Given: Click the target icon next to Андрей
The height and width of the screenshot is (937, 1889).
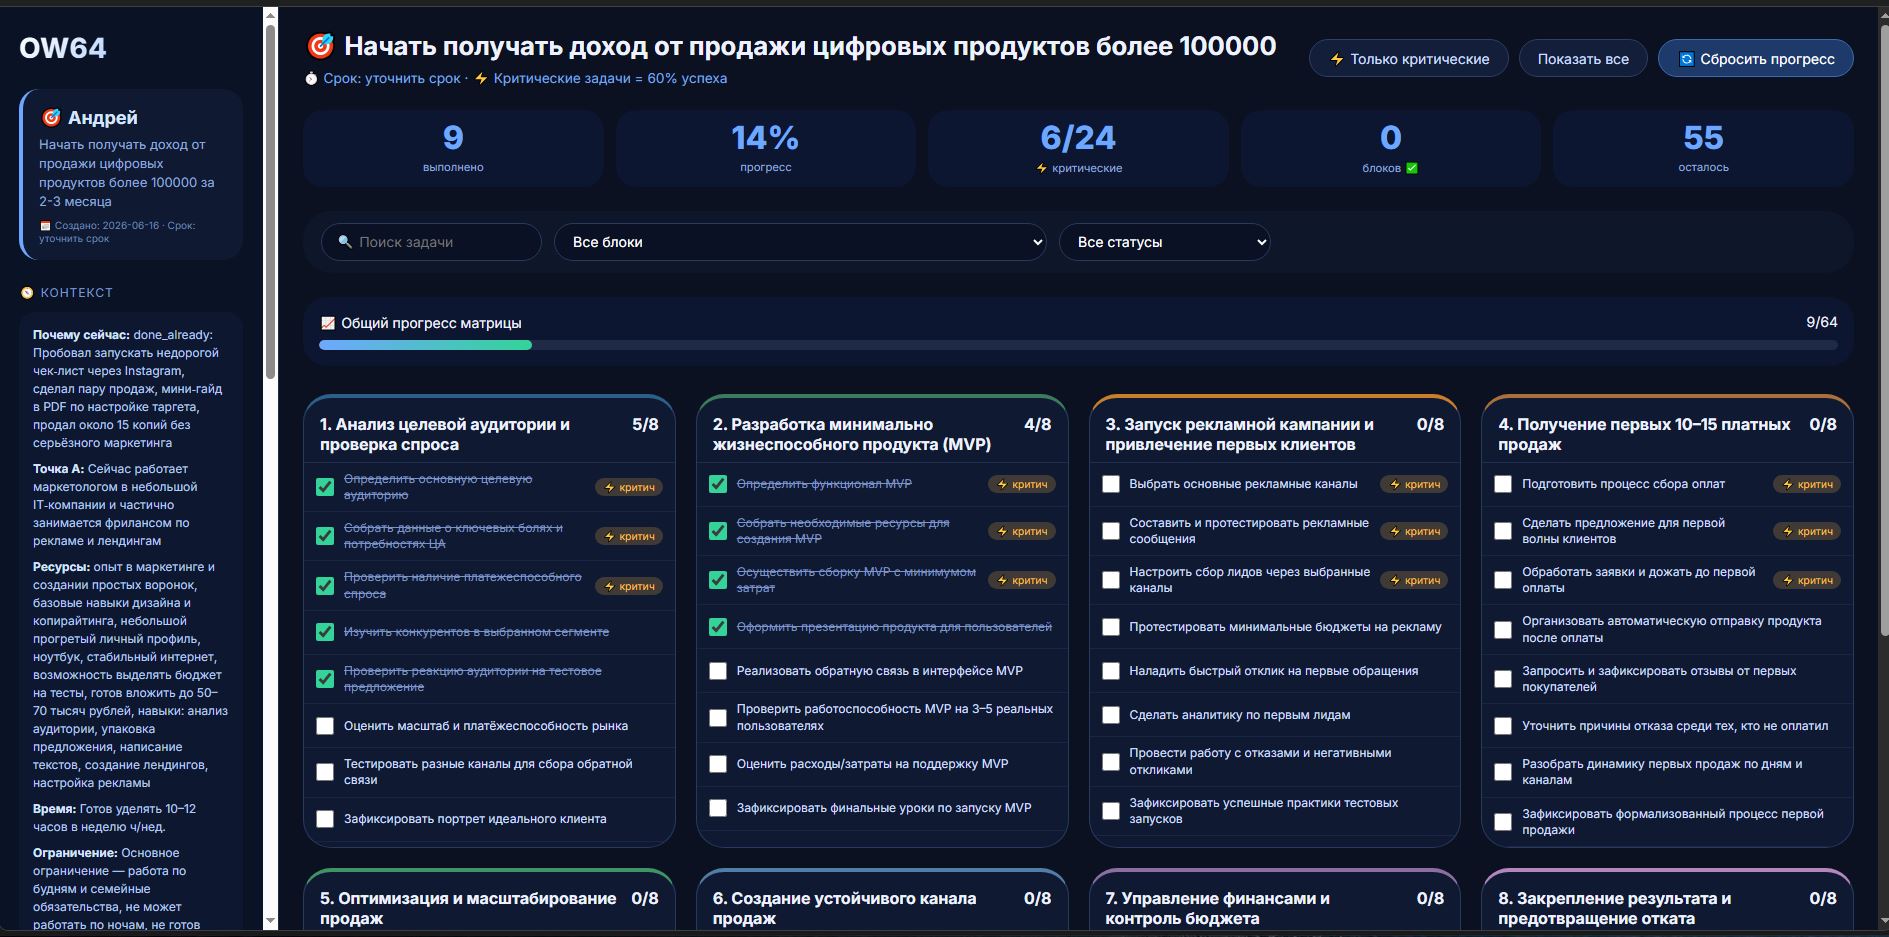Looking at the screenshot, I should pyautogui.click(x=51, y=118).
